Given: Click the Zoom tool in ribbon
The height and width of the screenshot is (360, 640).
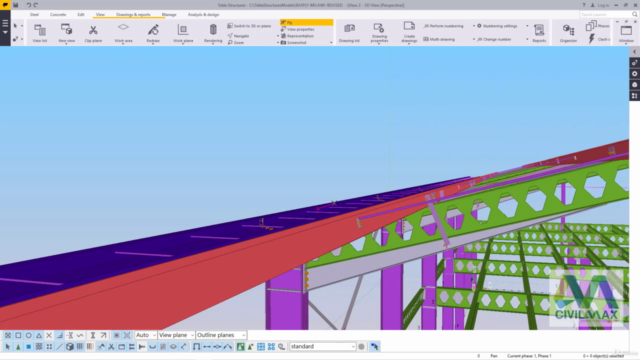Looking at the screenshot, I should point(236,42).
